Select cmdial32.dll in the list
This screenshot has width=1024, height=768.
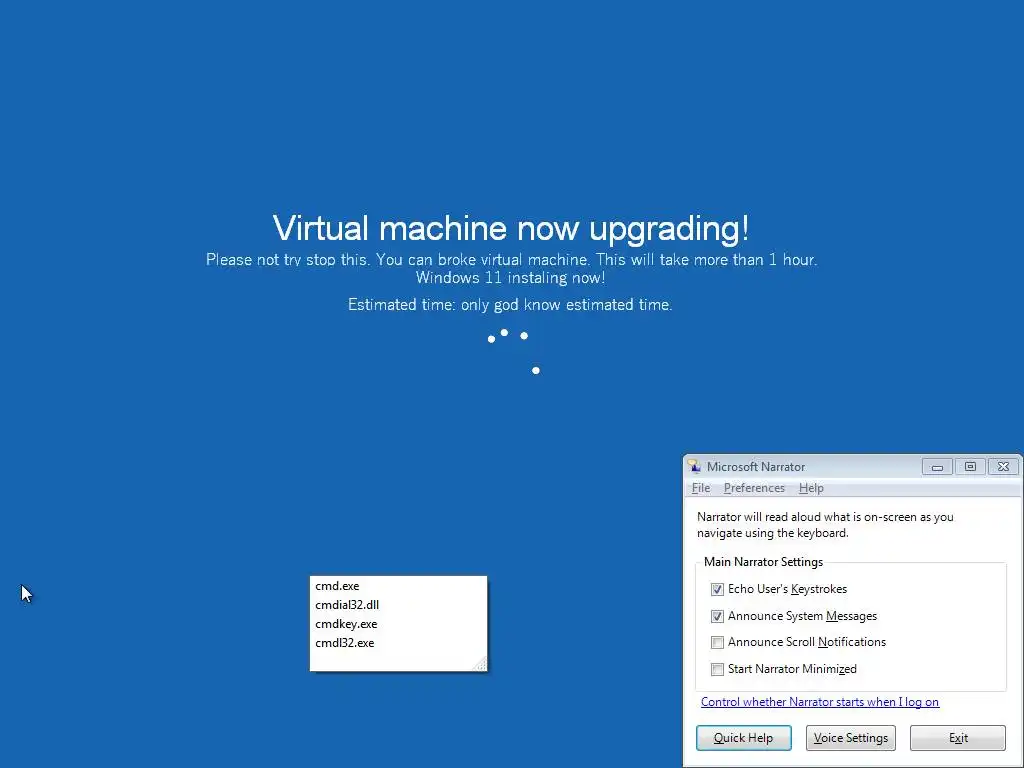coord(398,605)
